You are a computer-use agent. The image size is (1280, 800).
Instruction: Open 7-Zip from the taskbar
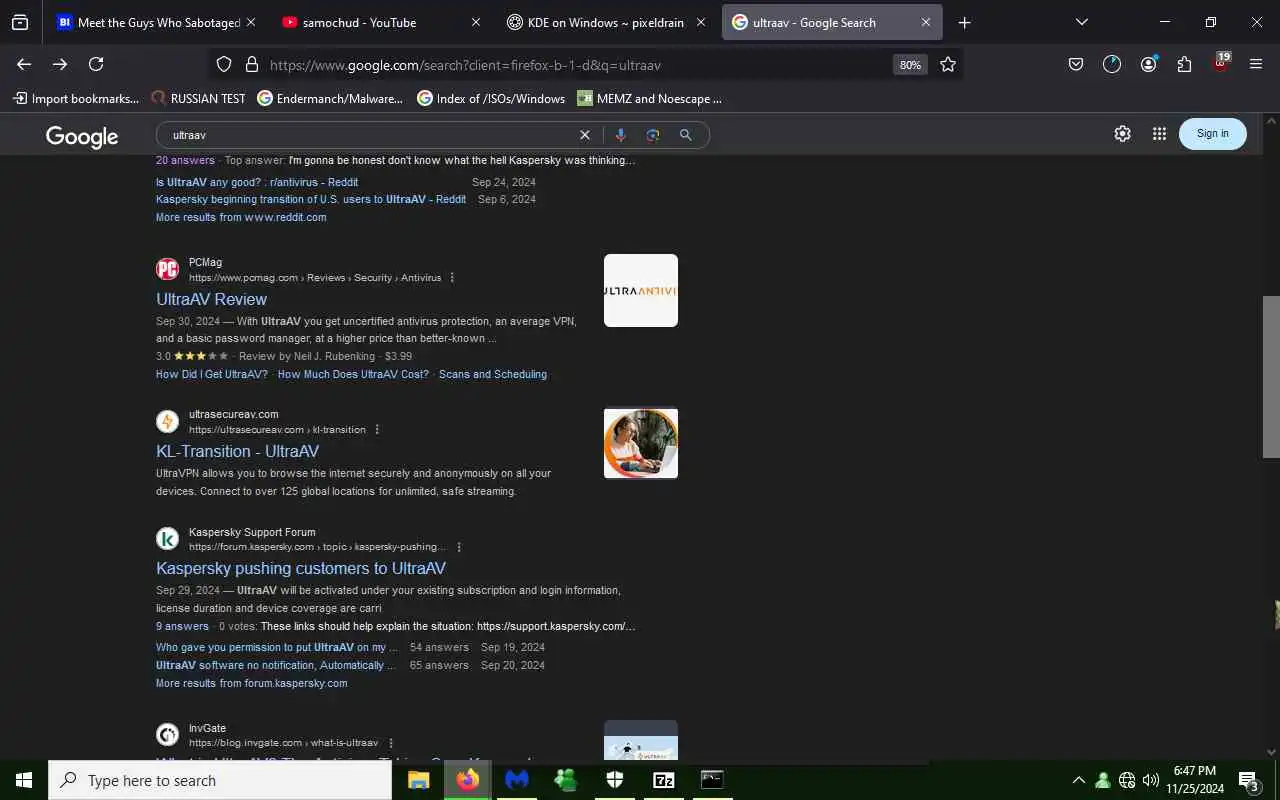(664, 780)
